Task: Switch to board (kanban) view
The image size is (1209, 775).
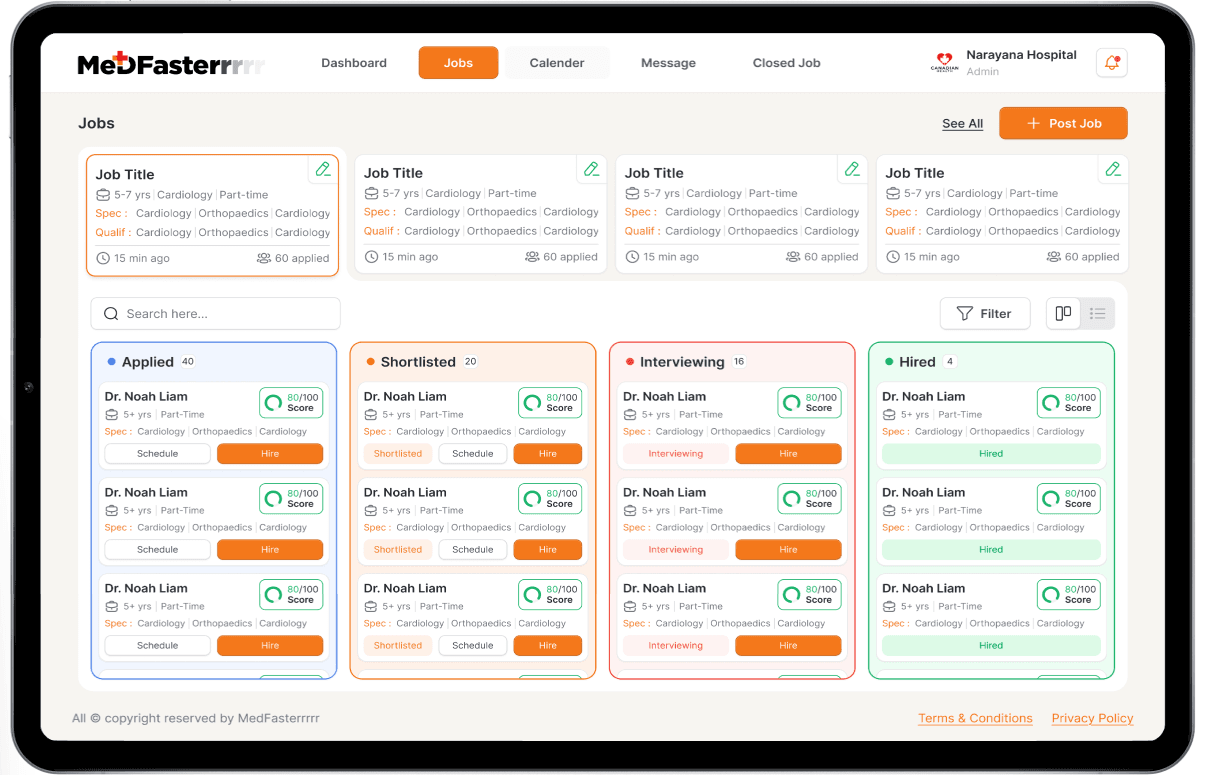Action: (x=1063, y=314)
